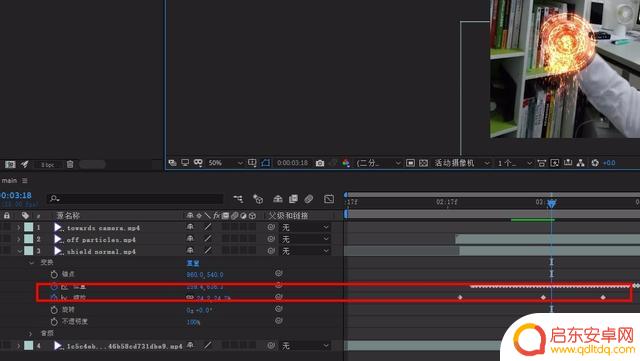Collapse the shield normal.mp4 layer

19,251
